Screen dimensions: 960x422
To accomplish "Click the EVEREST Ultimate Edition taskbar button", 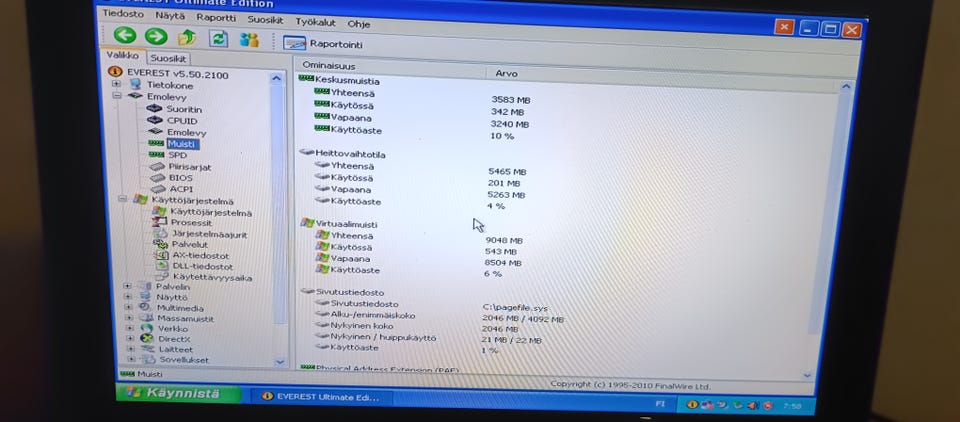I will 320,397.
